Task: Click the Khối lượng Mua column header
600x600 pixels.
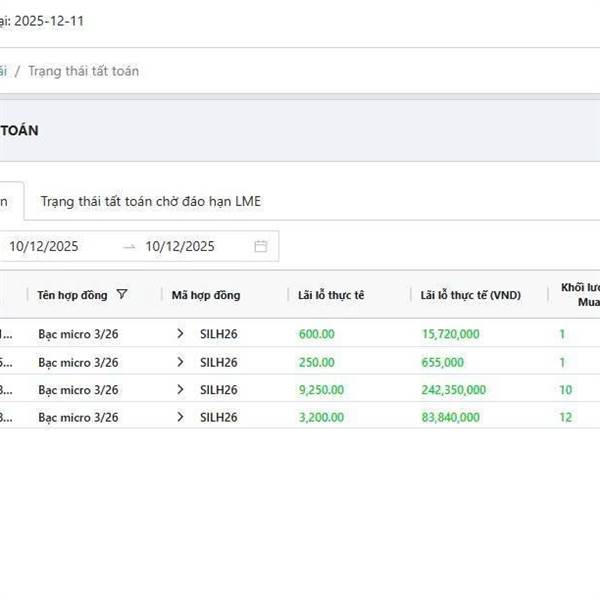Action: click(580, 294)
